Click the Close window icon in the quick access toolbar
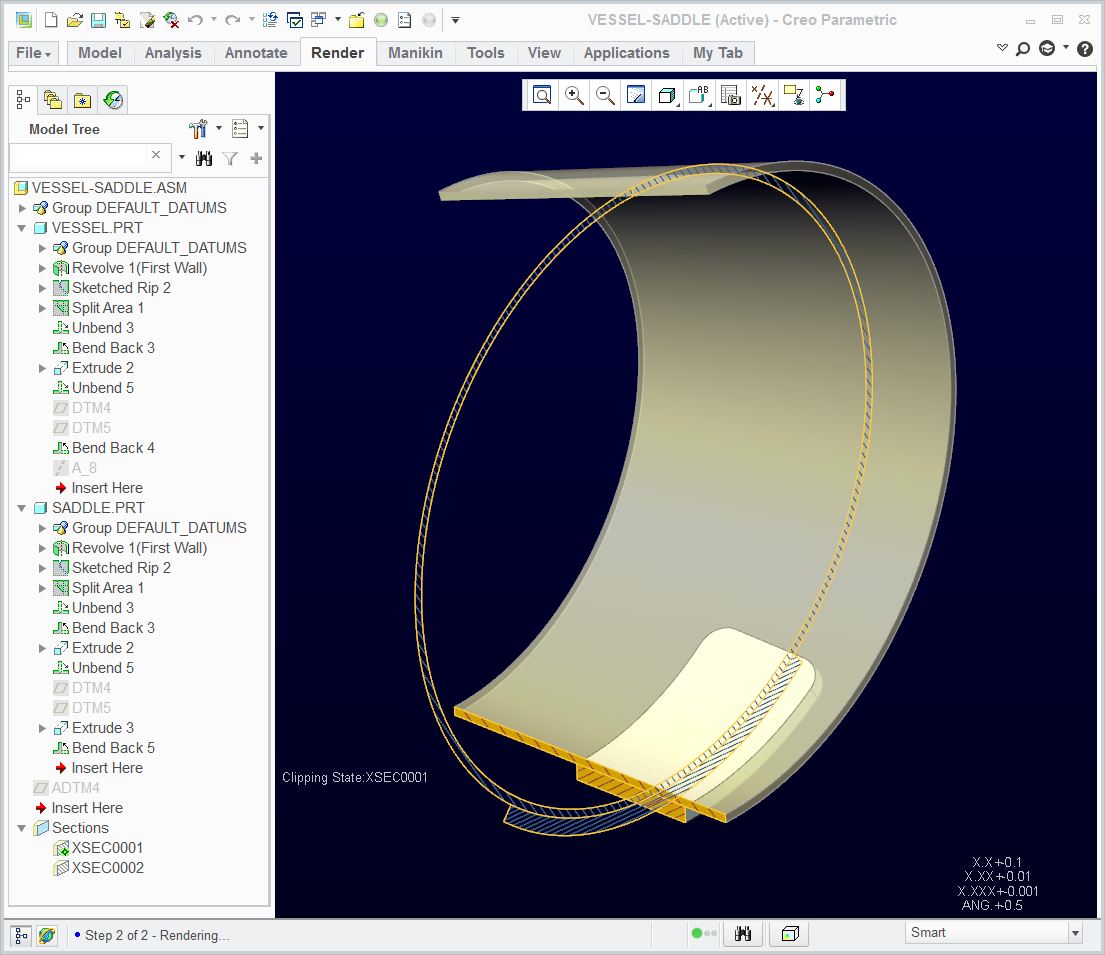The width and height of the screenshot is (1105, 955). click(x=357, y=20)
